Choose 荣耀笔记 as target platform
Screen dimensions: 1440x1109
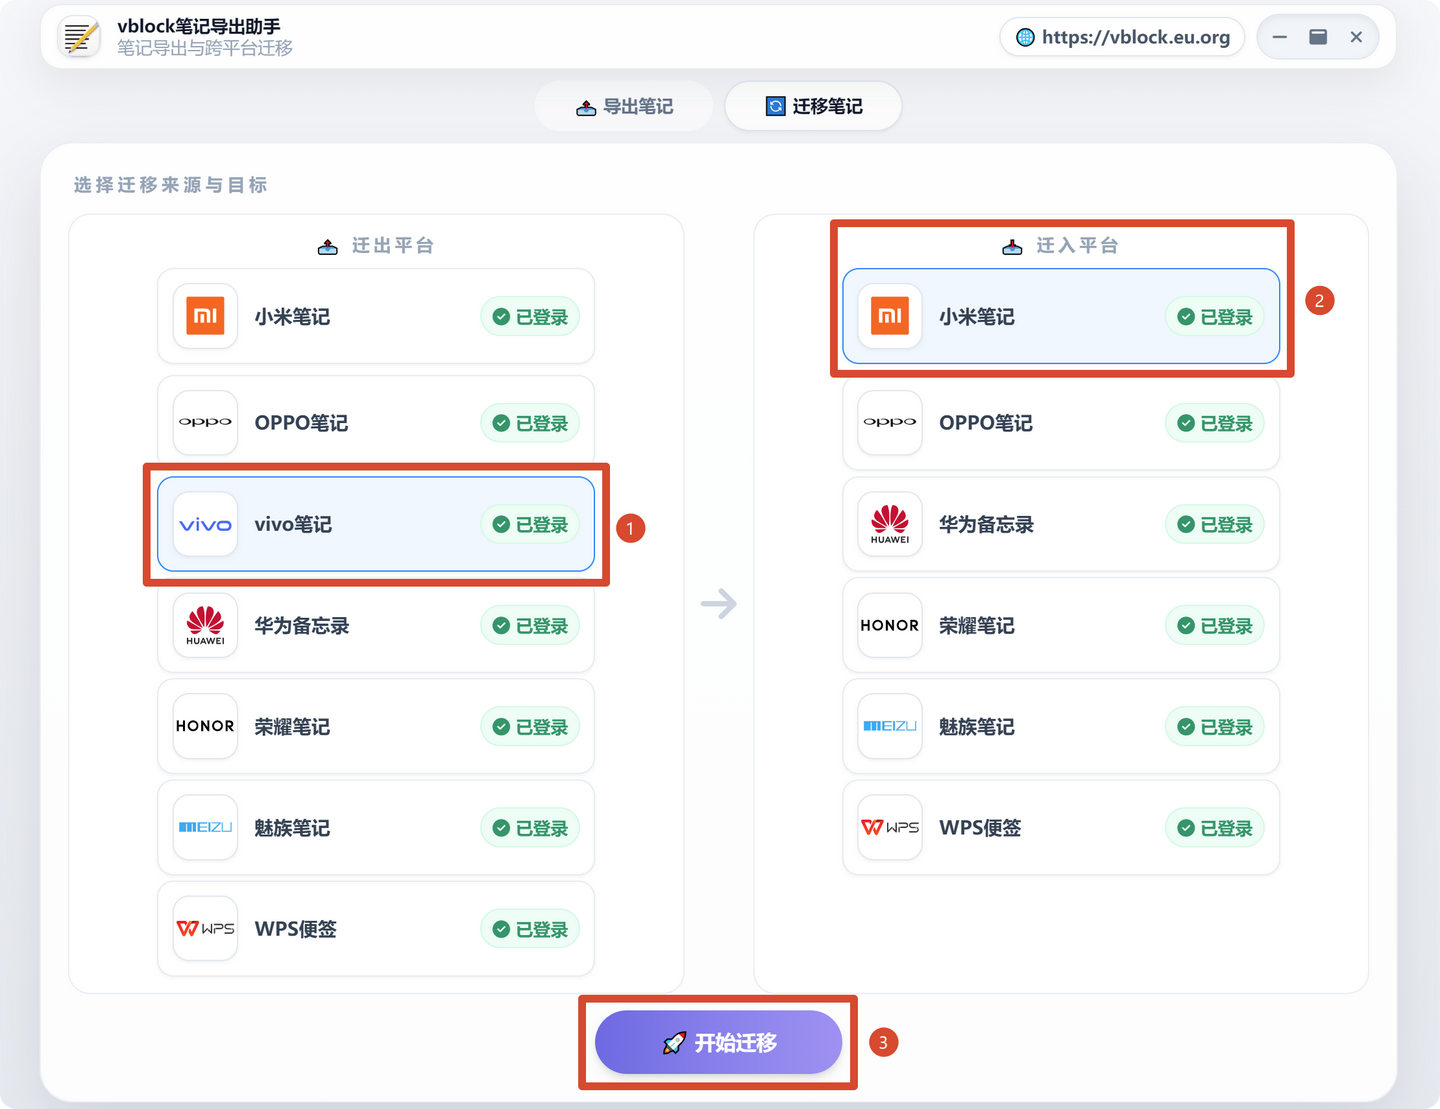[1061, 625]
